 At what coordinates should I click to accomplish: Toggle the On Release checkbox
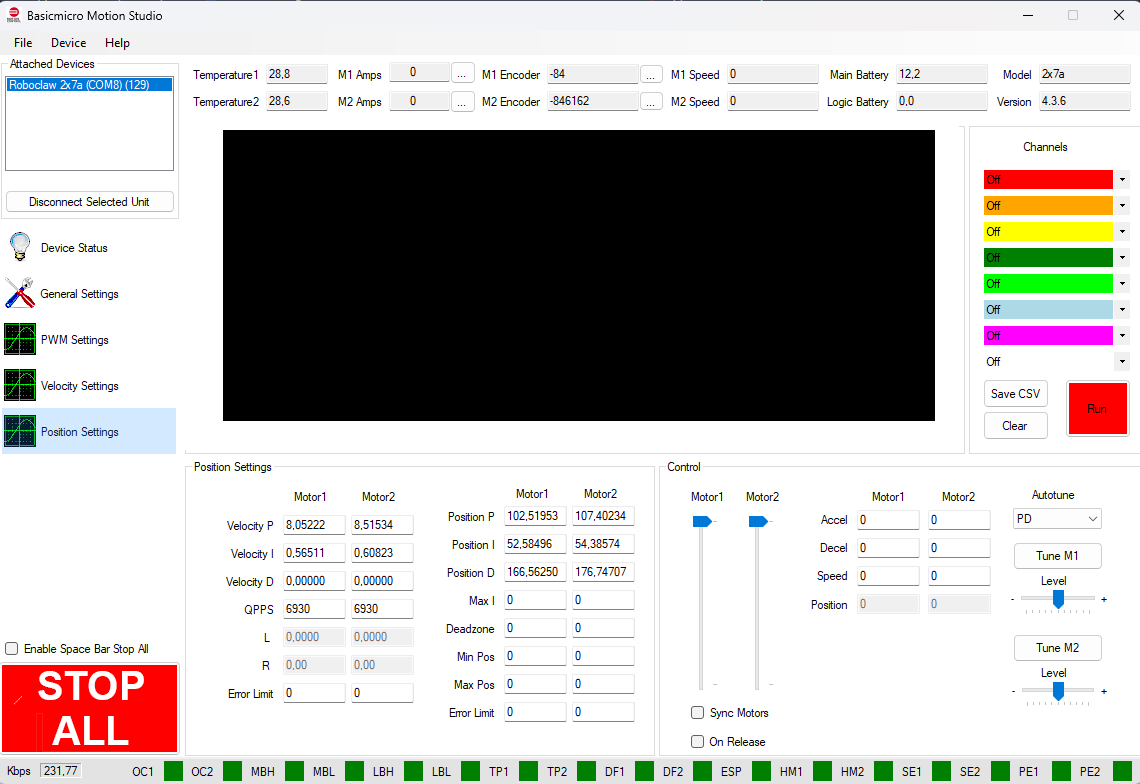pyautogui.click(x=698, y=742)
